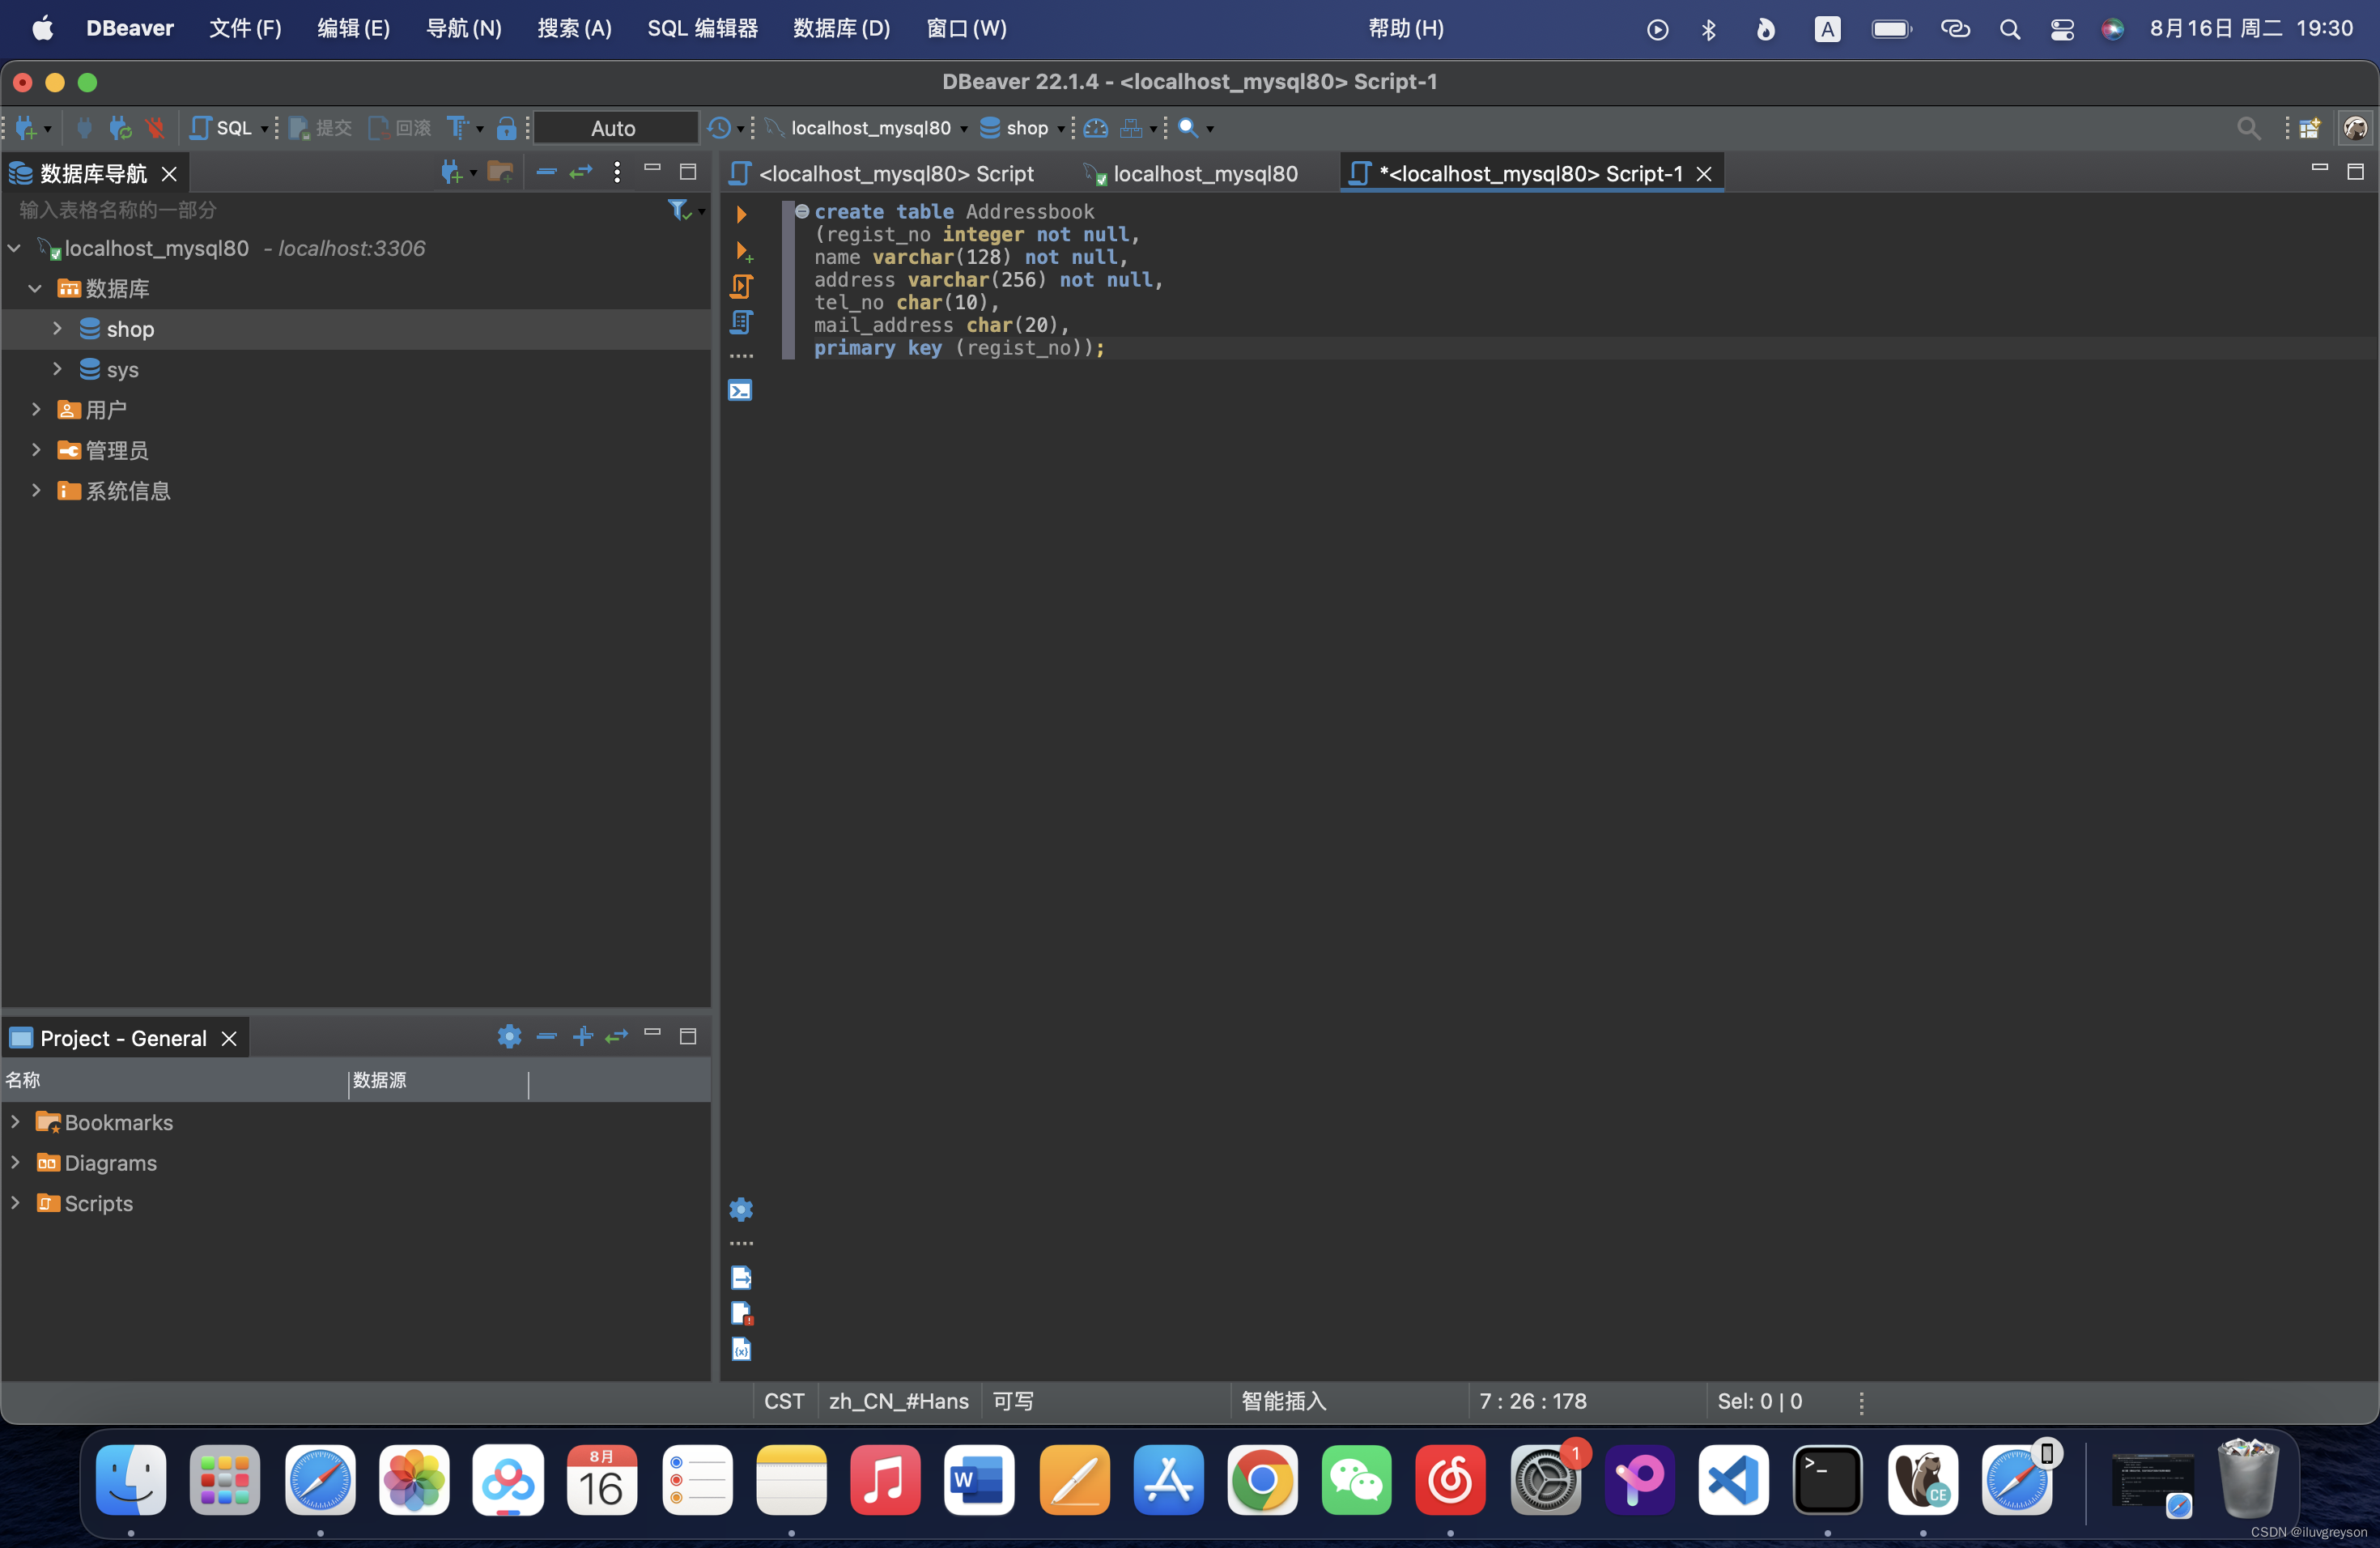
Task: Click the editor settings gear icon
Action: 741,1209
